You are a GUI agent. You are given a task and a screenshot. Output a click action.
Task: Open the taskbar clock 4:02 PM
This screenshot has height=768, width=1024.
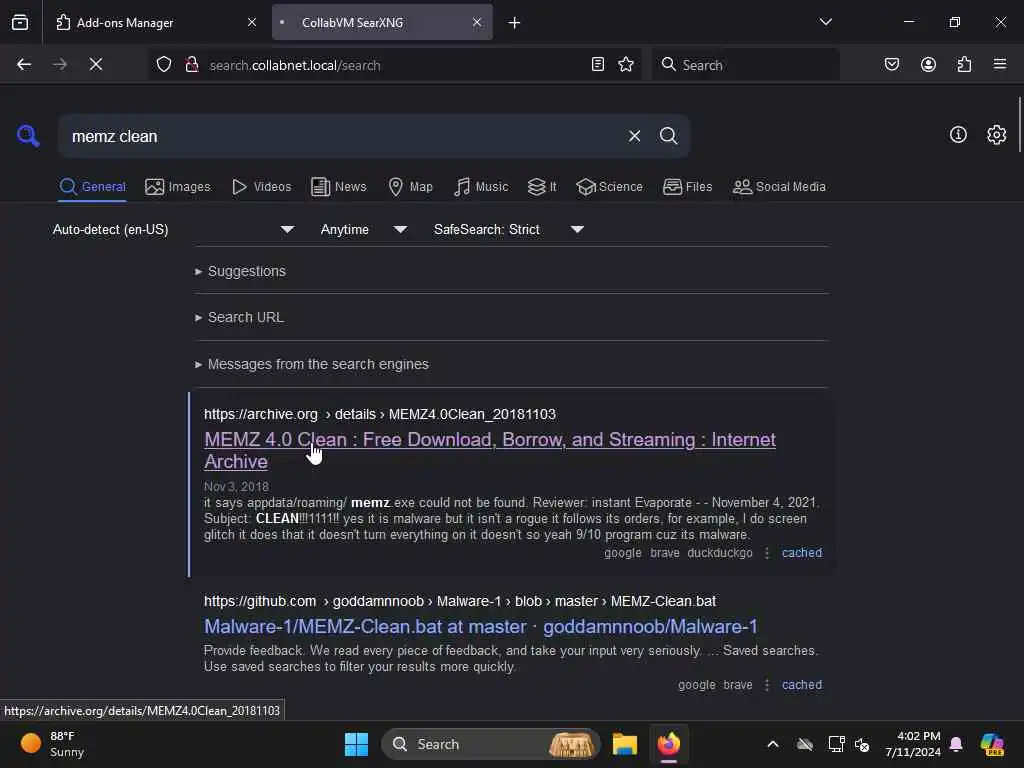[912, 744]
